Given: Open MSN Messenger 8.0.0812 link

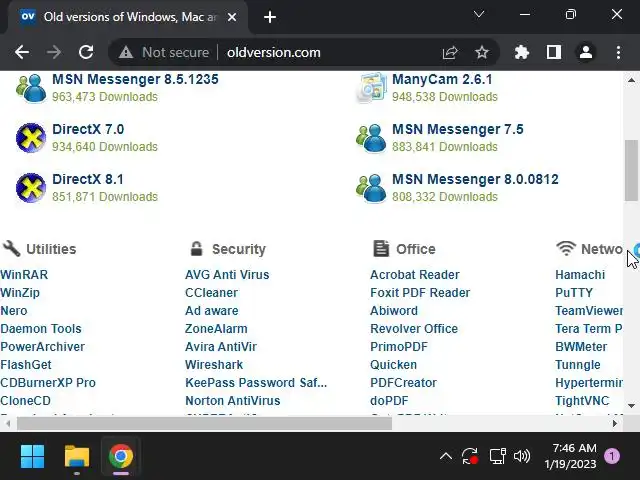Looking at the screenshot, I should coord(475,179).
